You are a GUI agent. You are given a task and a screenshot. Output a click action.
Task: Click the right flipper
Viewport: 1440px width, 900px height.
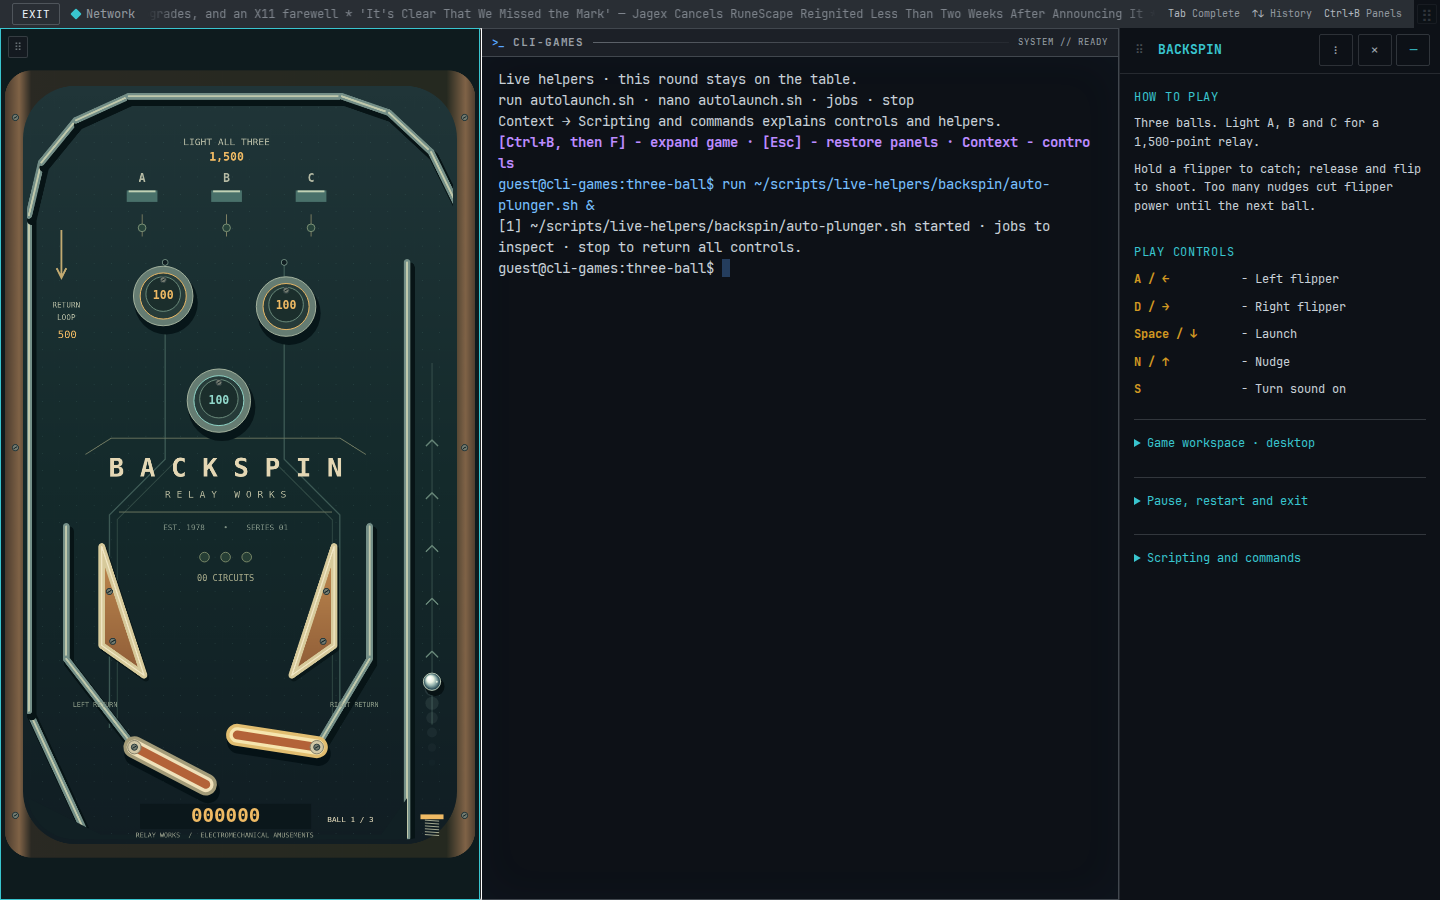point(277,740)
